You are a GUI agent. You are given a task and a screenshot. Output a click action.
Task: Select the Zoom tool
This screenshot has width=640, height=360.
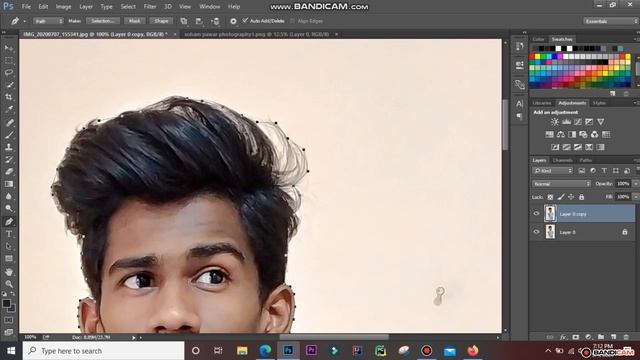click(9, 284)
